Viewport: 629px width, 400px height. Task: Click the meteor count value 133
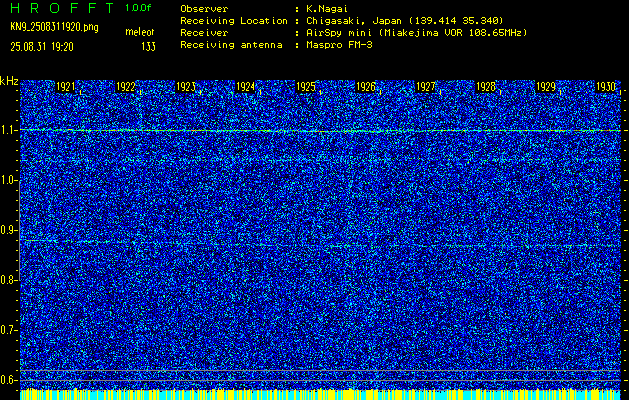(148, 47)
